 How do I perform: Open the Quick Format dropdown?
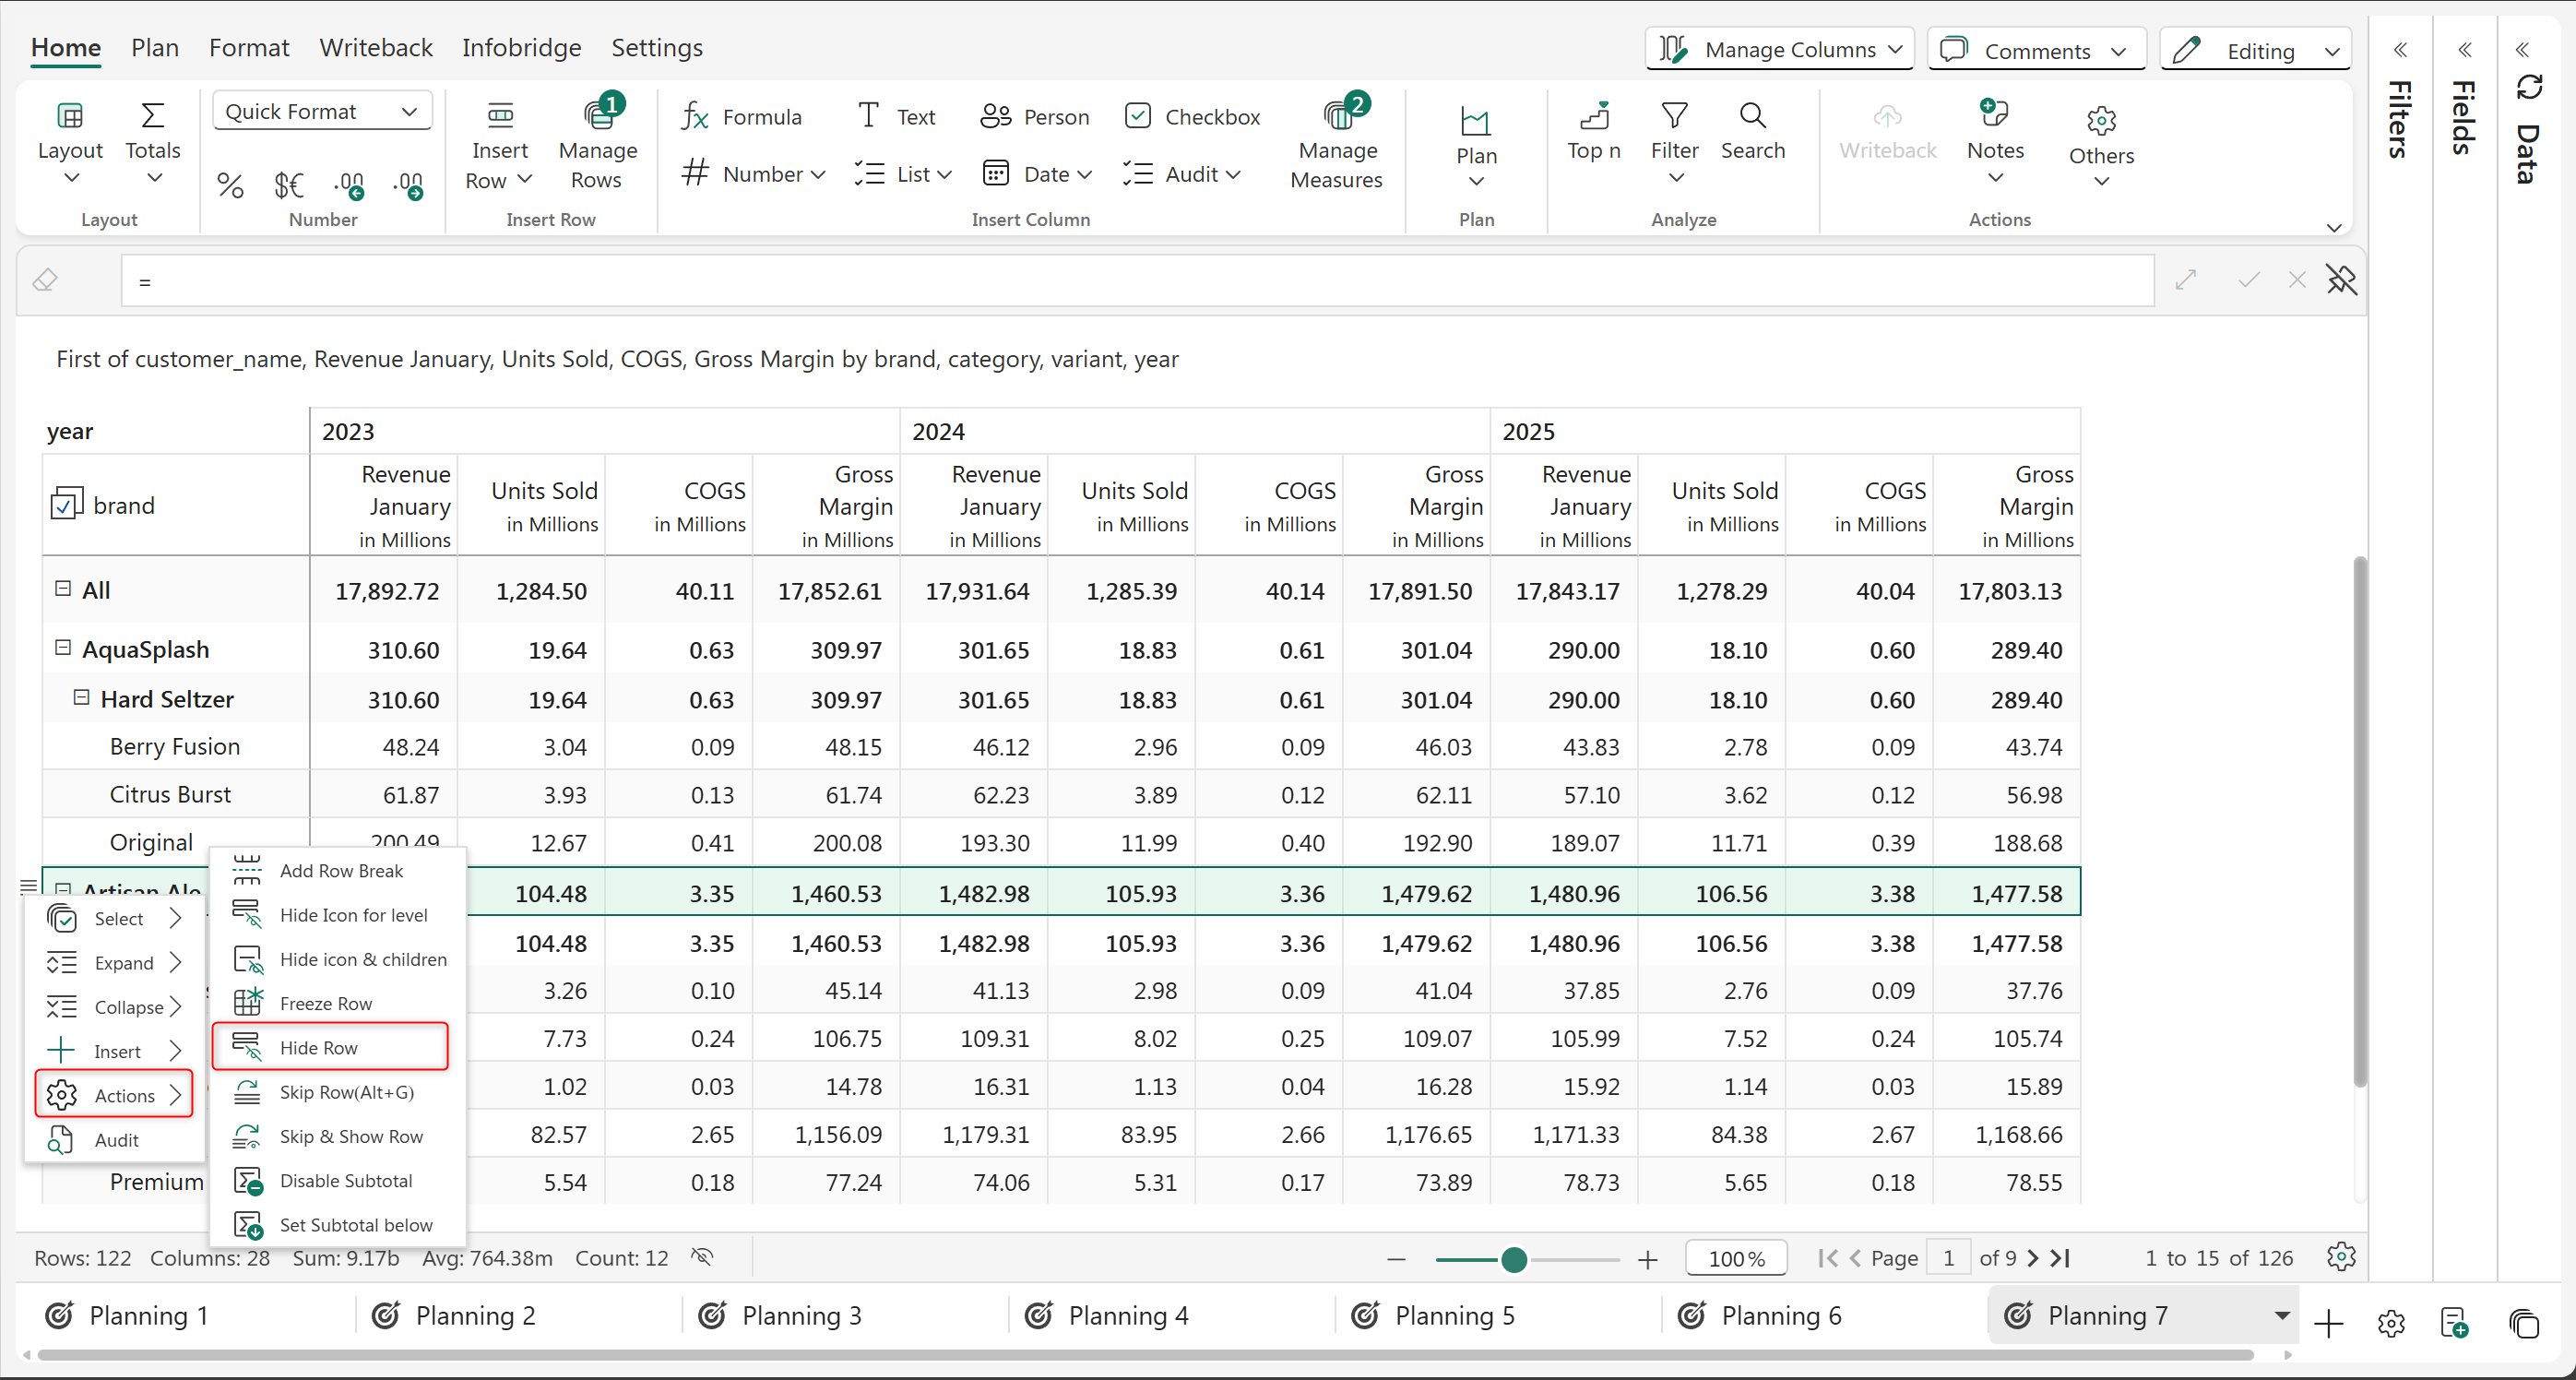(322, 111)
